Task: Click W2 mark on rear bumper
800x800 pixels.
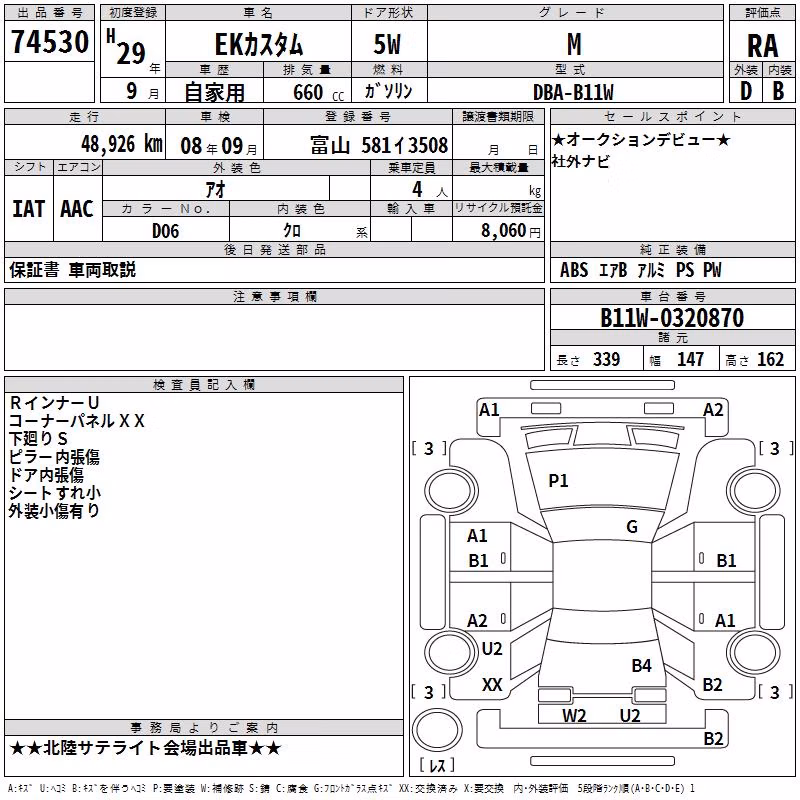Action: coord(574,715)
